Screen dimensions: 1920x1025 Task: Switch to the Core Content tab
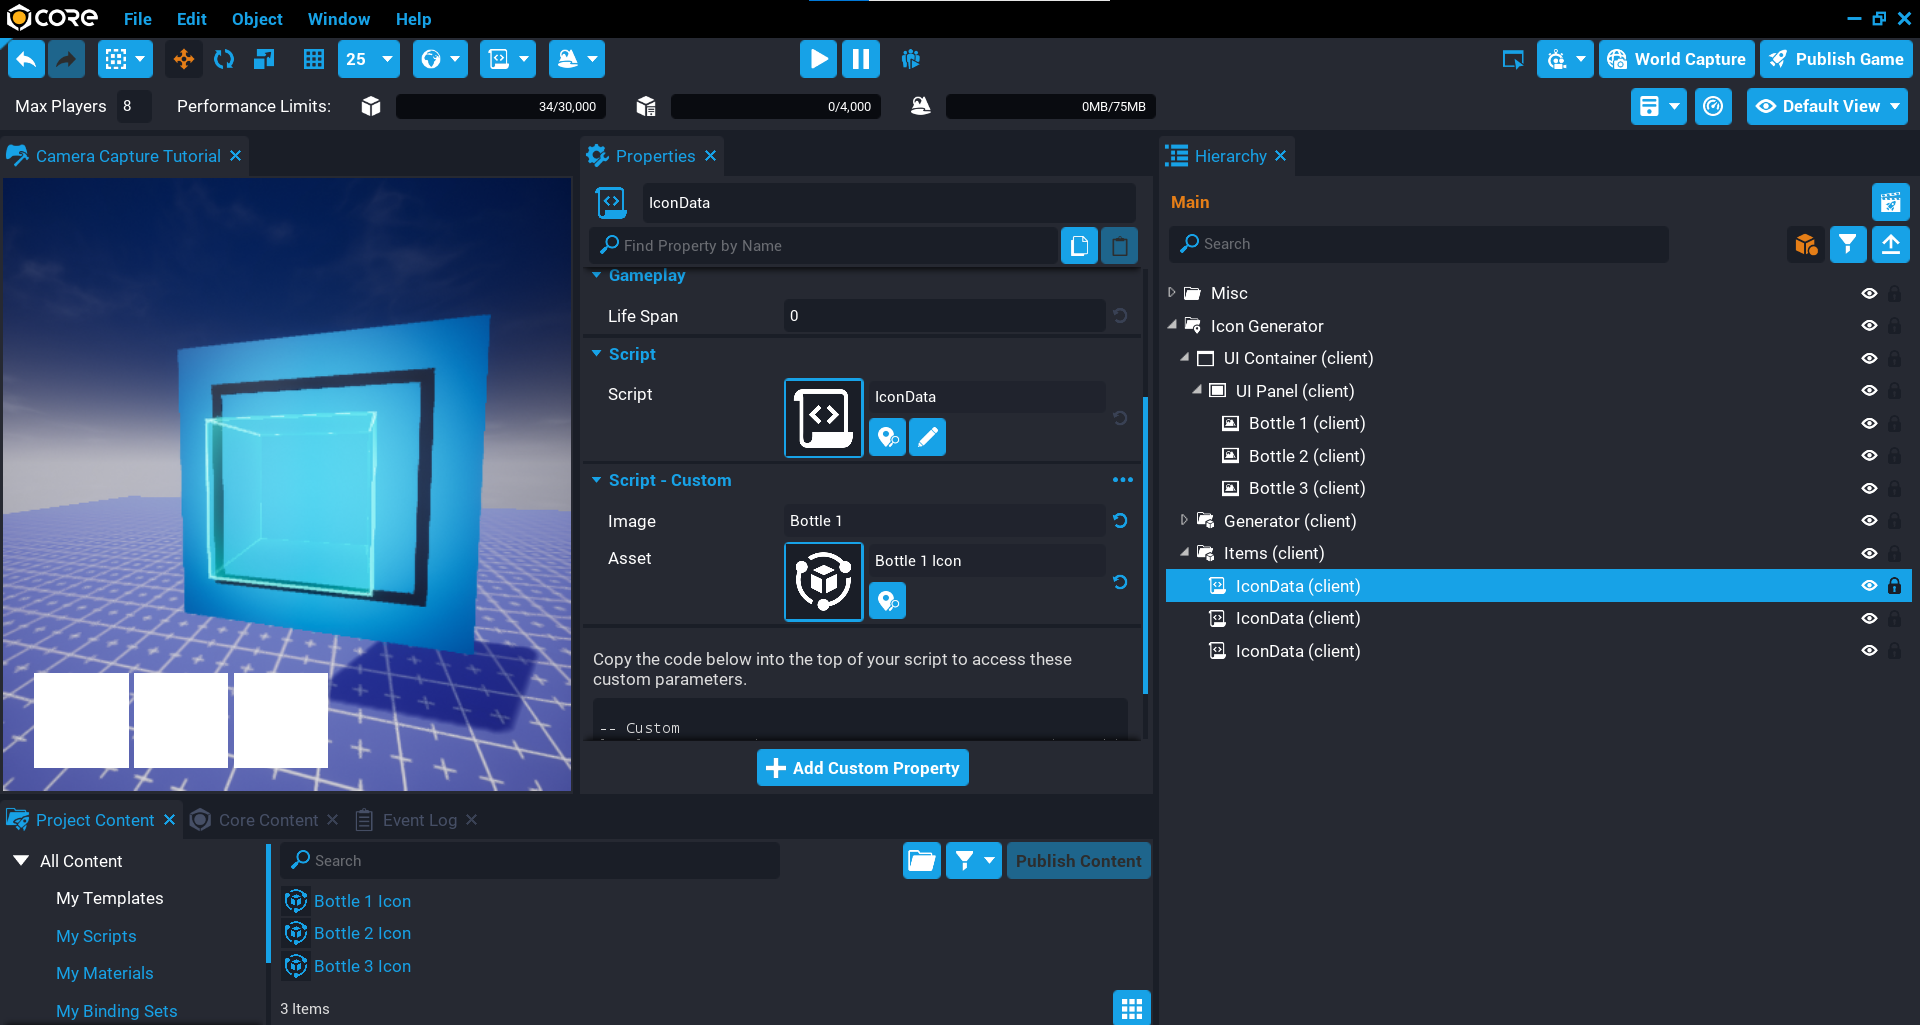click(x=267, y=820)
